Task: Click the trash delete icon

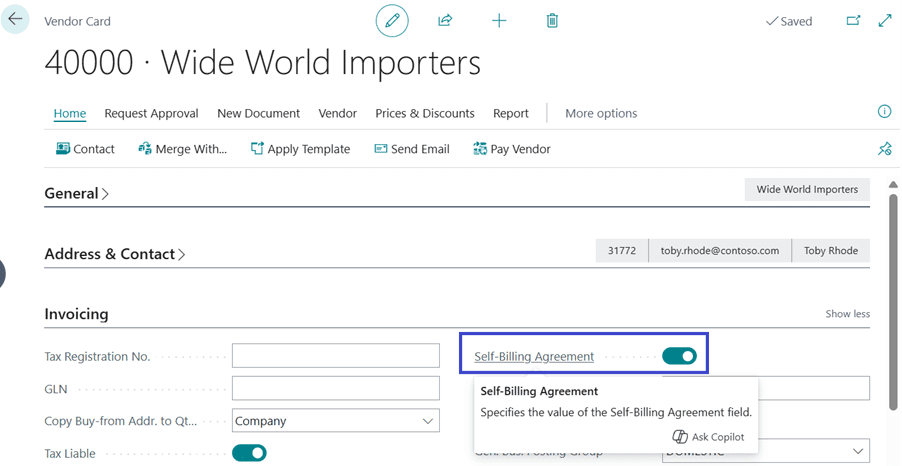Action: [552, 21]
